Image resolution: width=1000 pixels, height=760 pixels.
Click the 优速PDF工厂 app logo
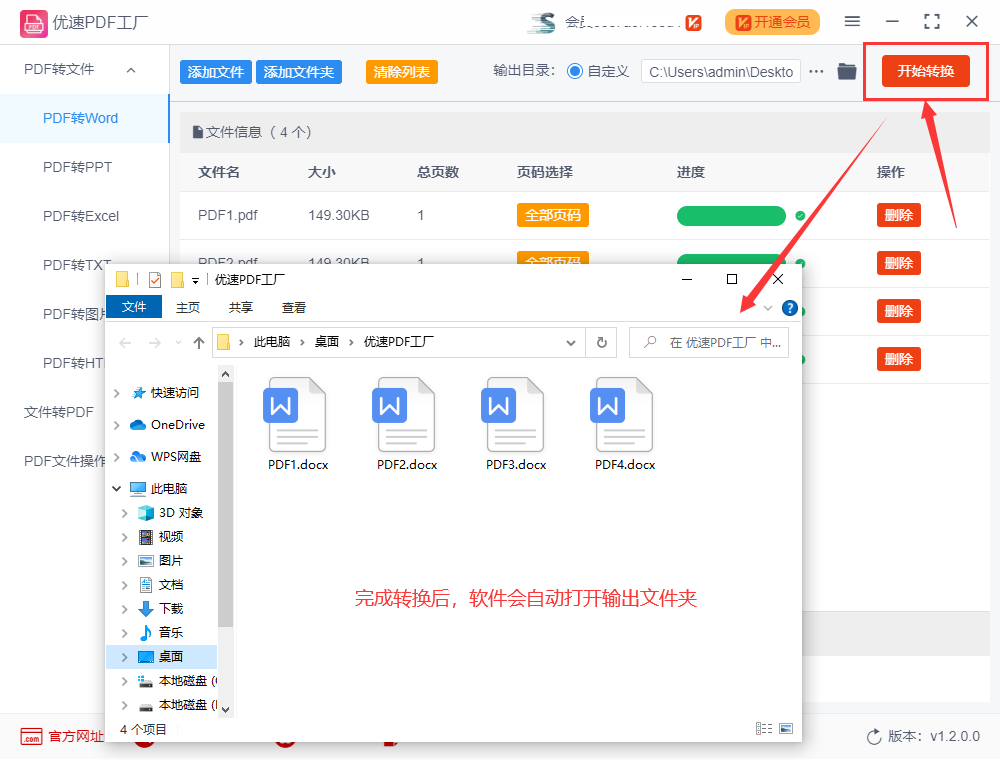(x=33, y=24)
